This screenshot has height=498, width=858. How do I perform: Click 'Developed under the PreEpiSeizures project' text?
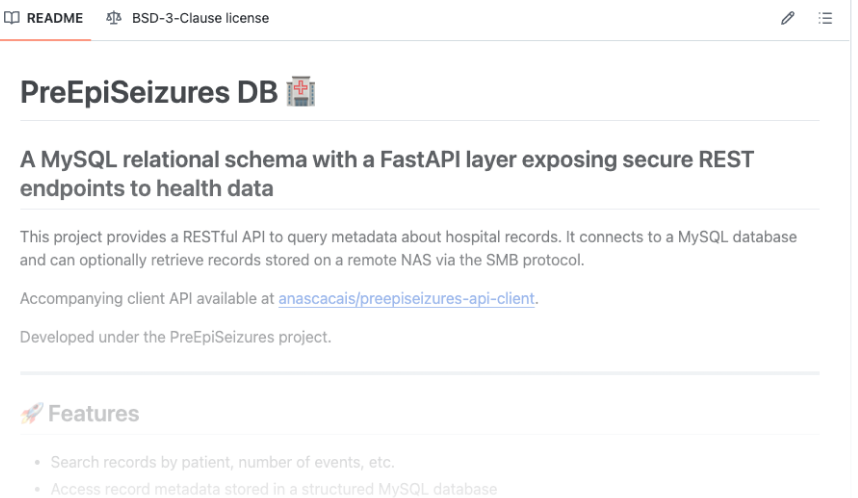(176, 337)
